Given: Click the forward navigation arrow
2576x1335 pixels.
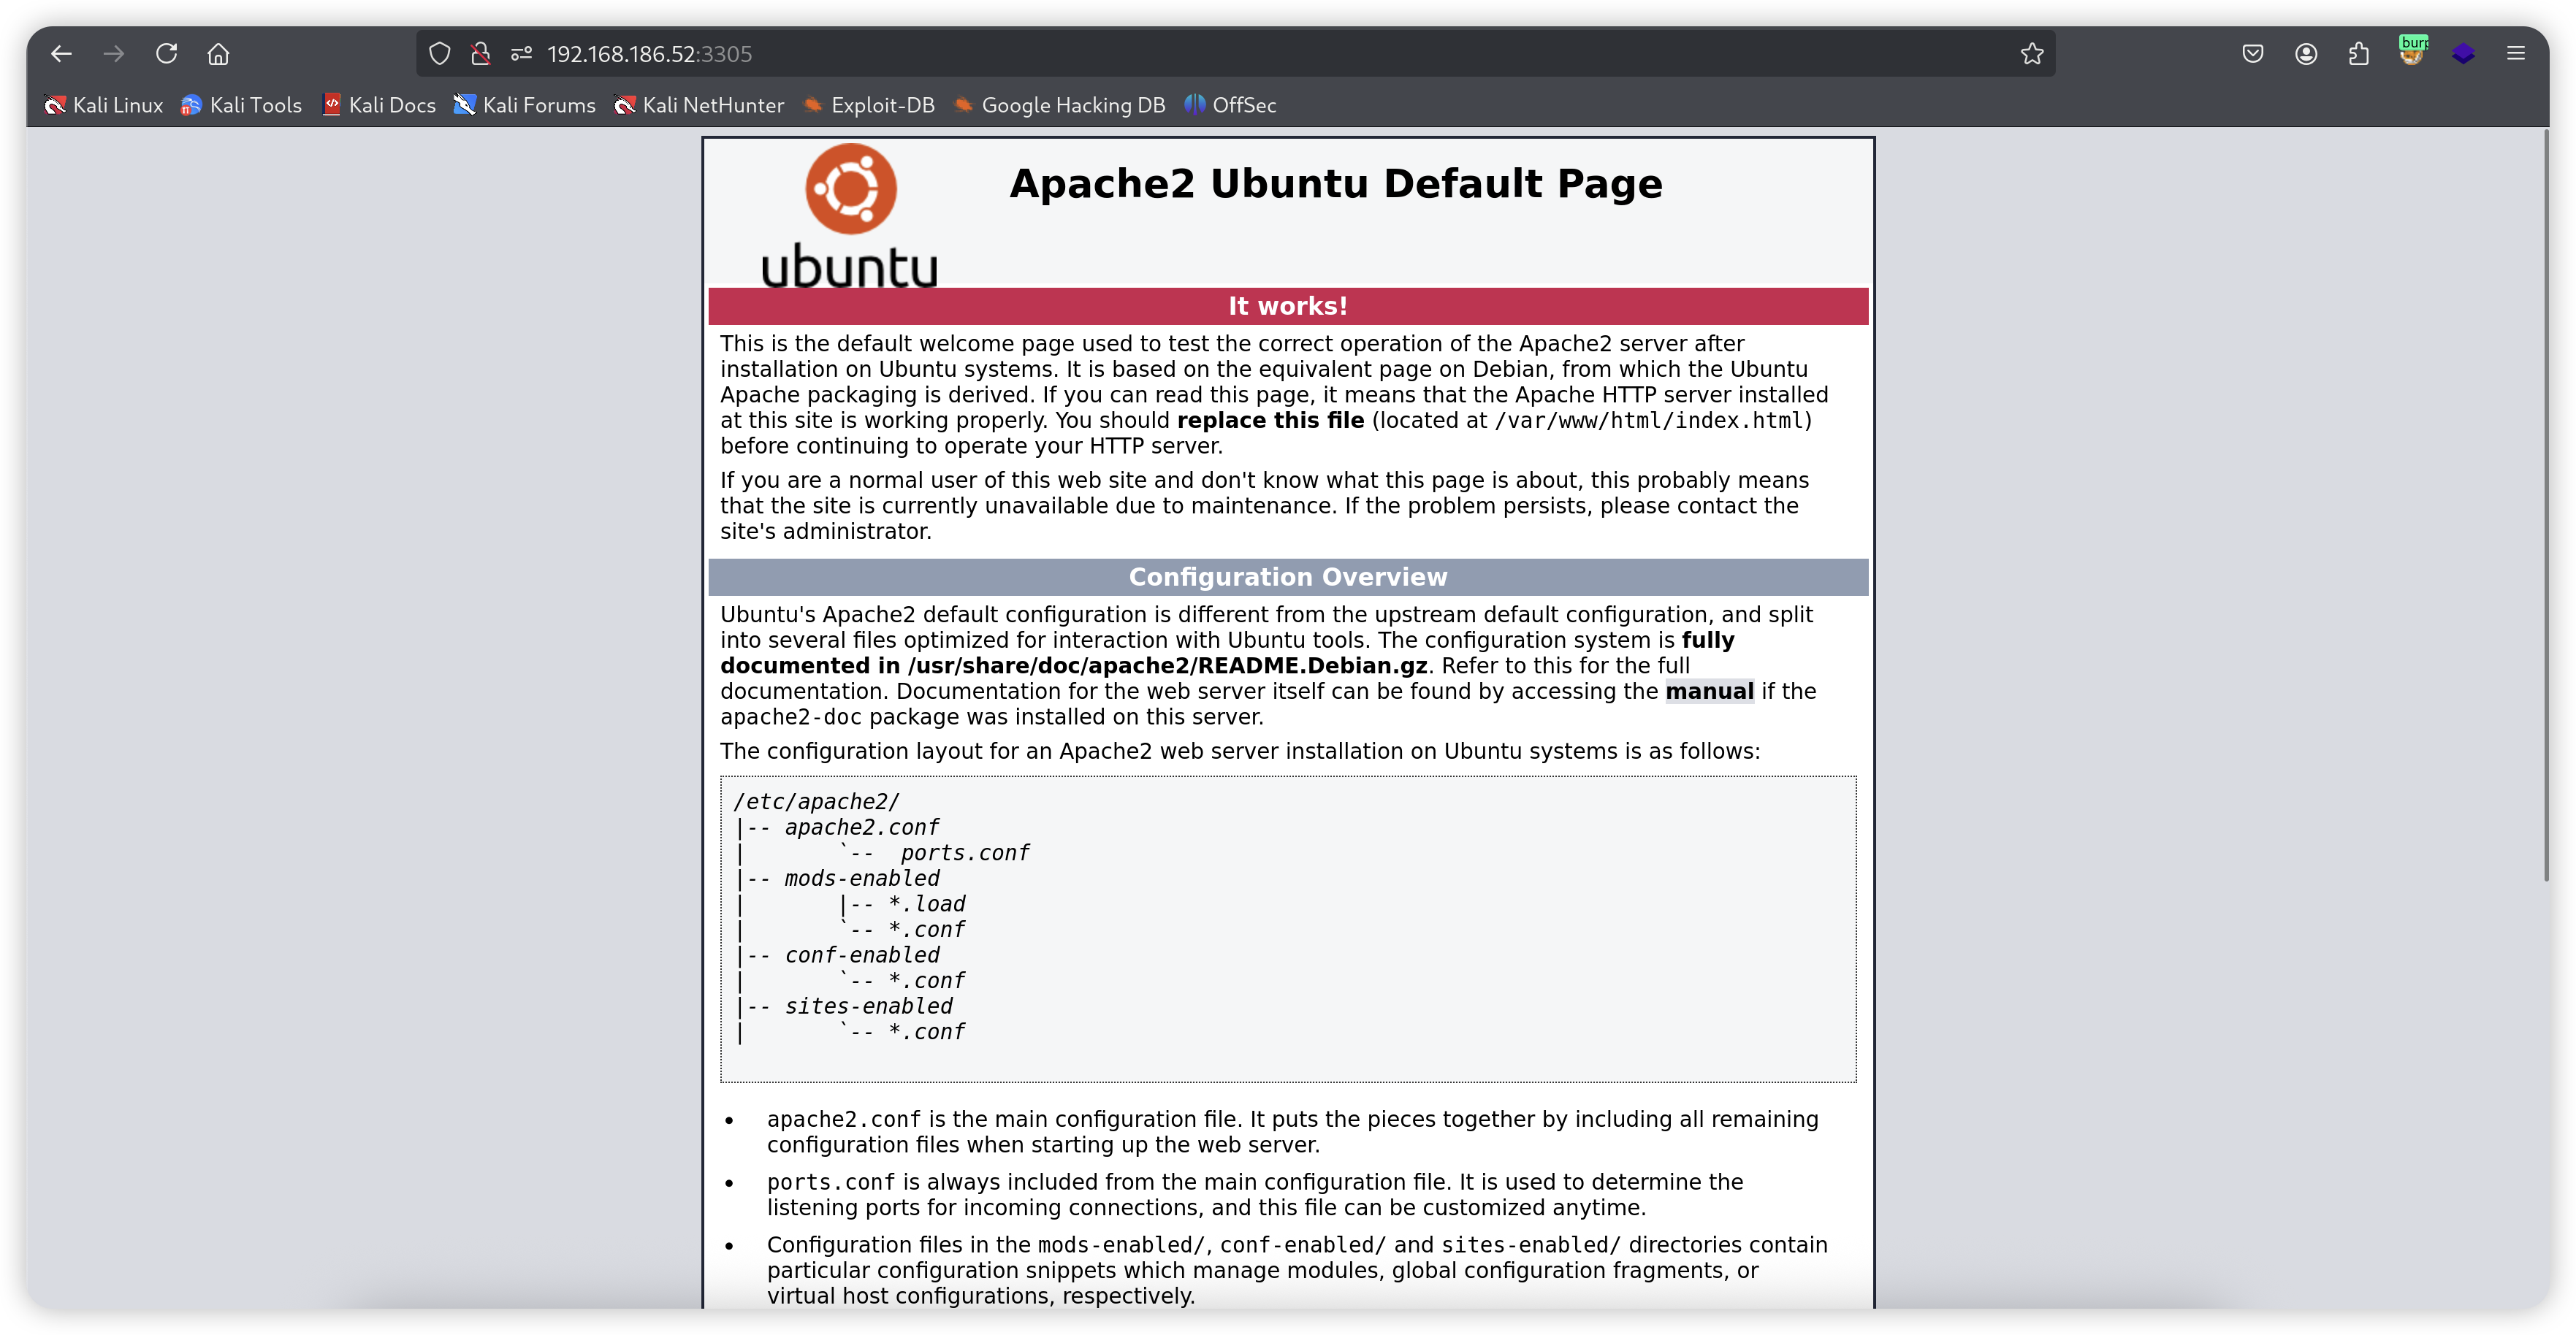Looking at the screenshot, I should (114, 54).
